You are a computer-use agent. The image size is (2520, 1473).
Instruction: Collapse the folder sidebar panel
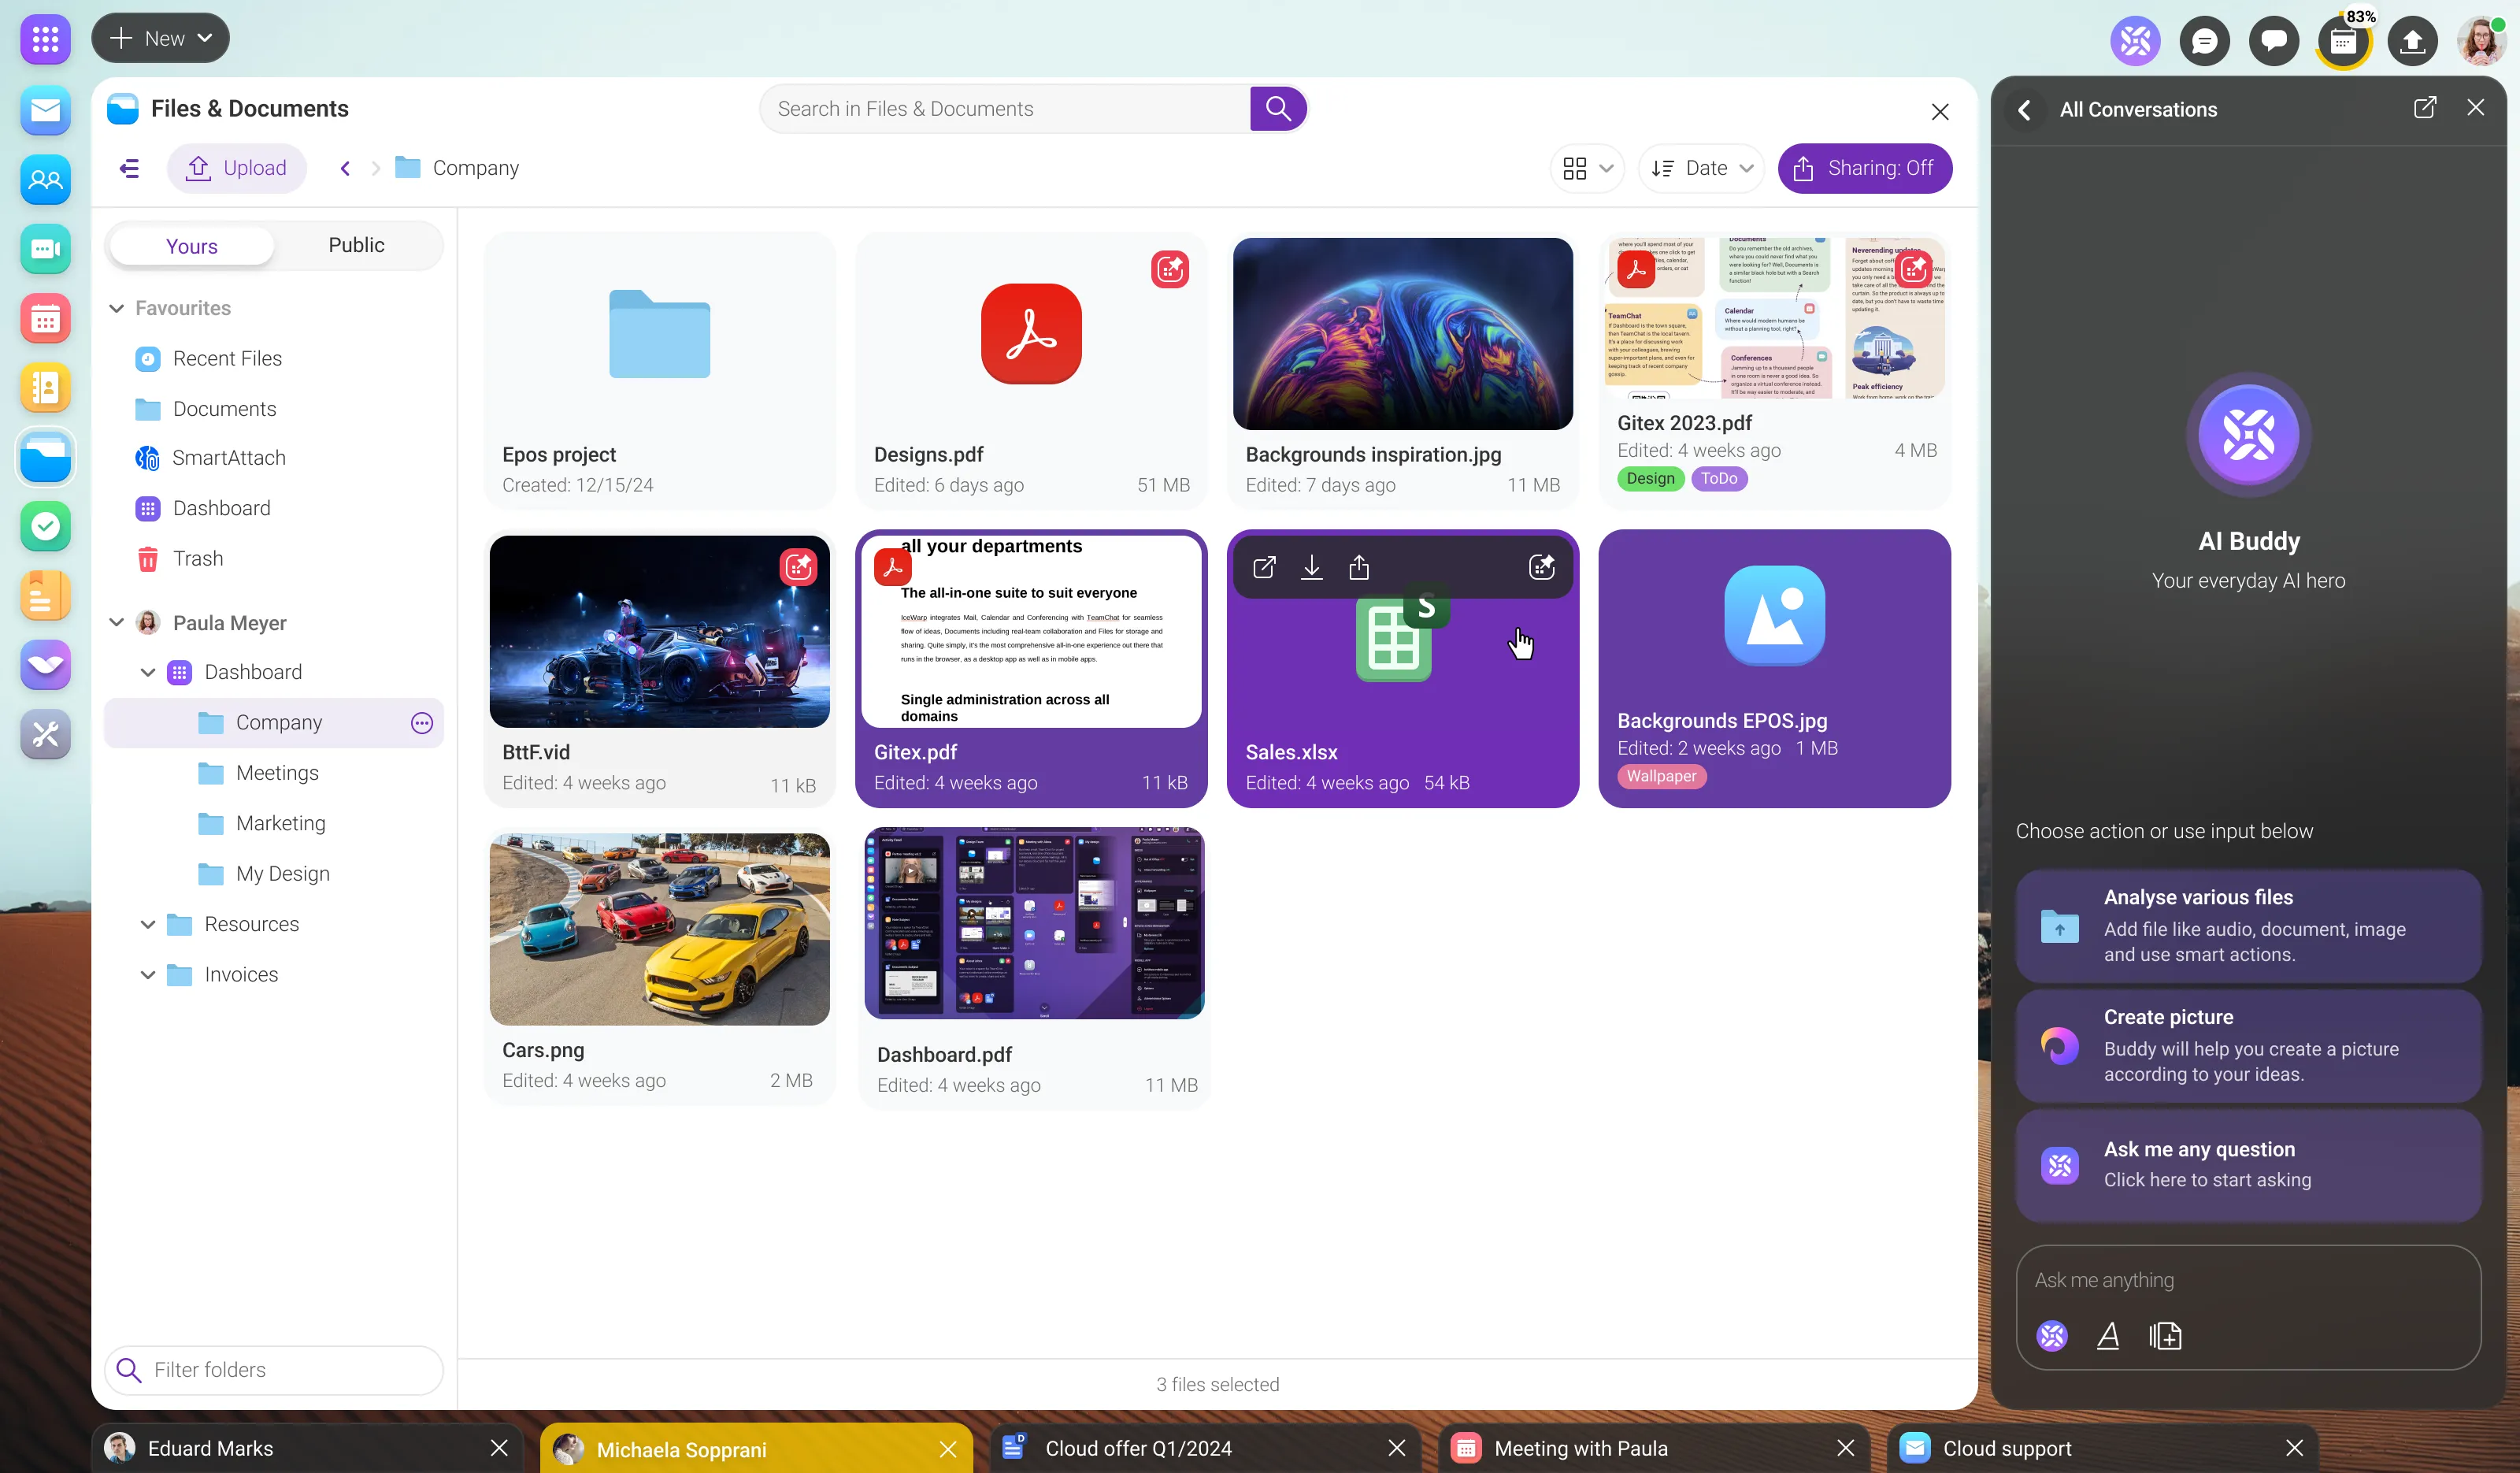point(129,168)
